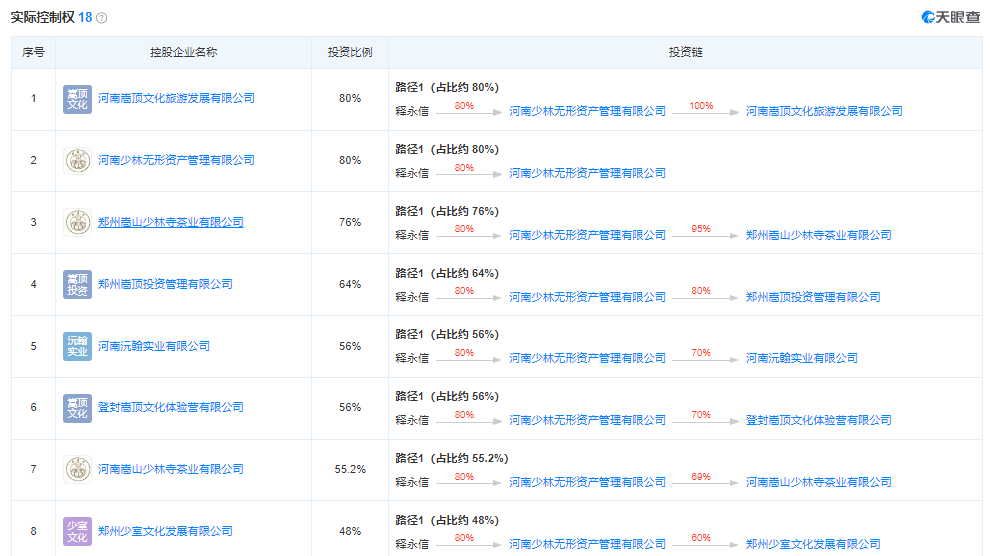Click the 投资链 column header
The image size is (990, 556).
point(685,52)
